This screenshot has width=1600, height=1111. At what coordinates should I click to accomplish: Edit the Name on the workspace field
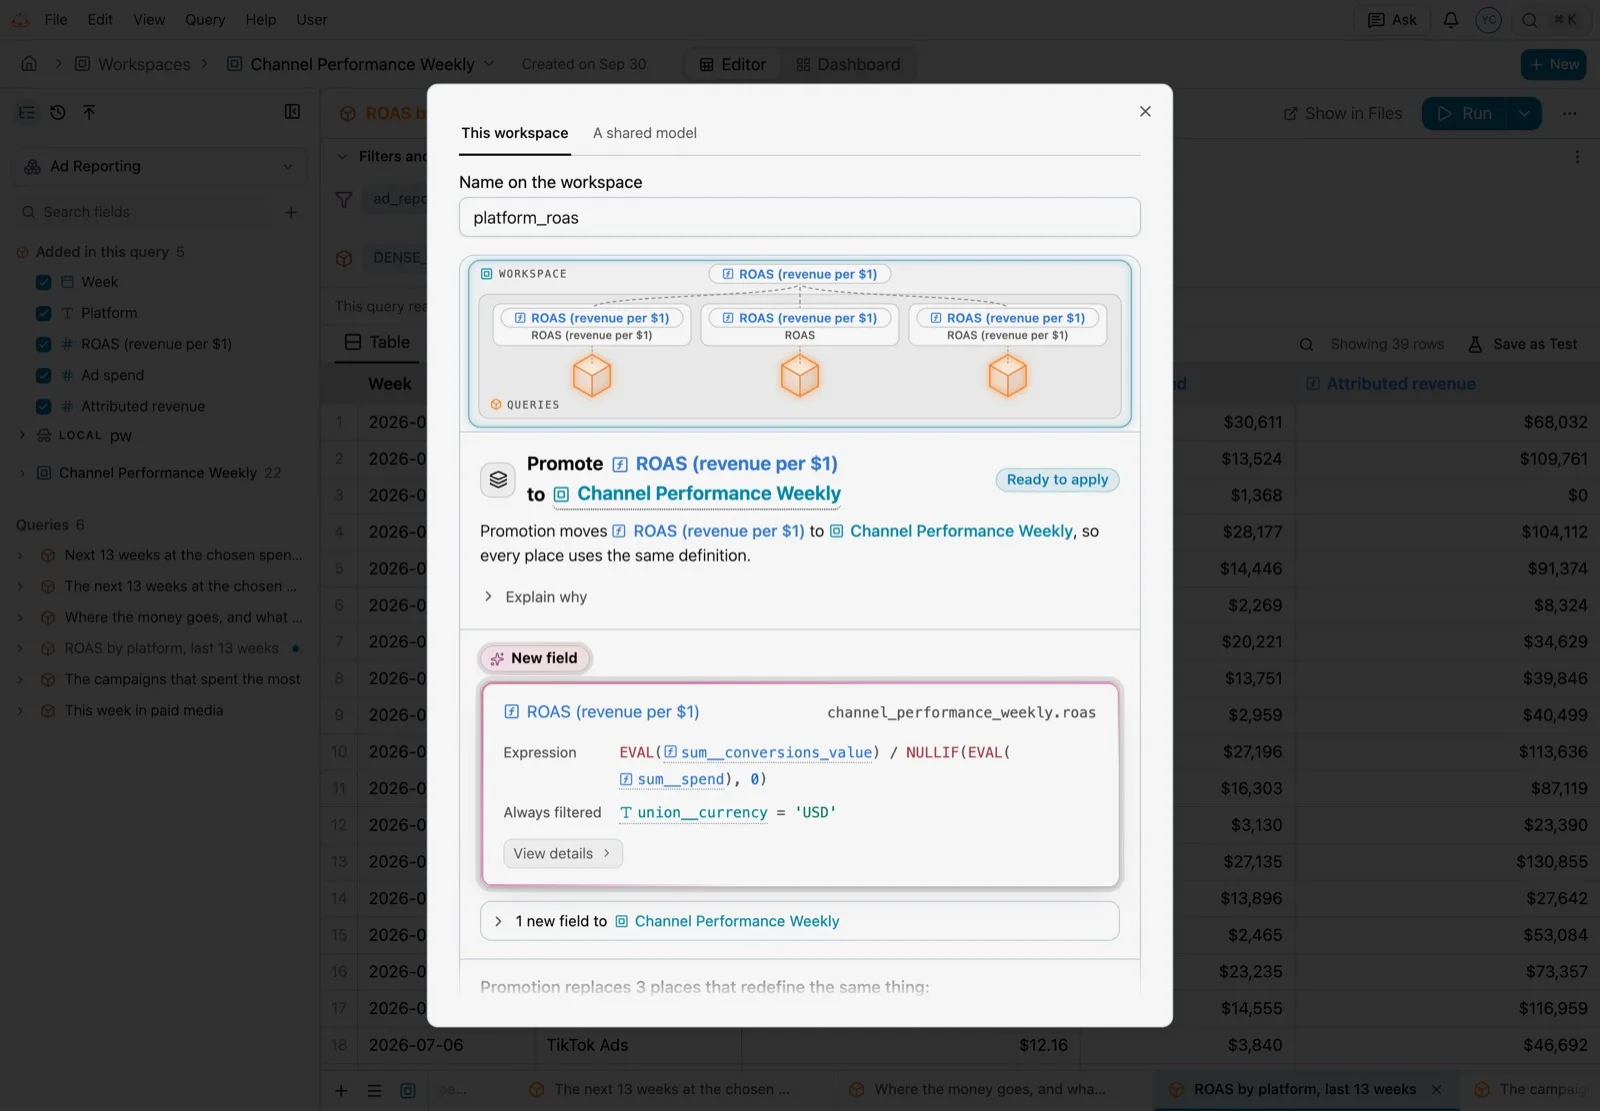tap(799, 217)
